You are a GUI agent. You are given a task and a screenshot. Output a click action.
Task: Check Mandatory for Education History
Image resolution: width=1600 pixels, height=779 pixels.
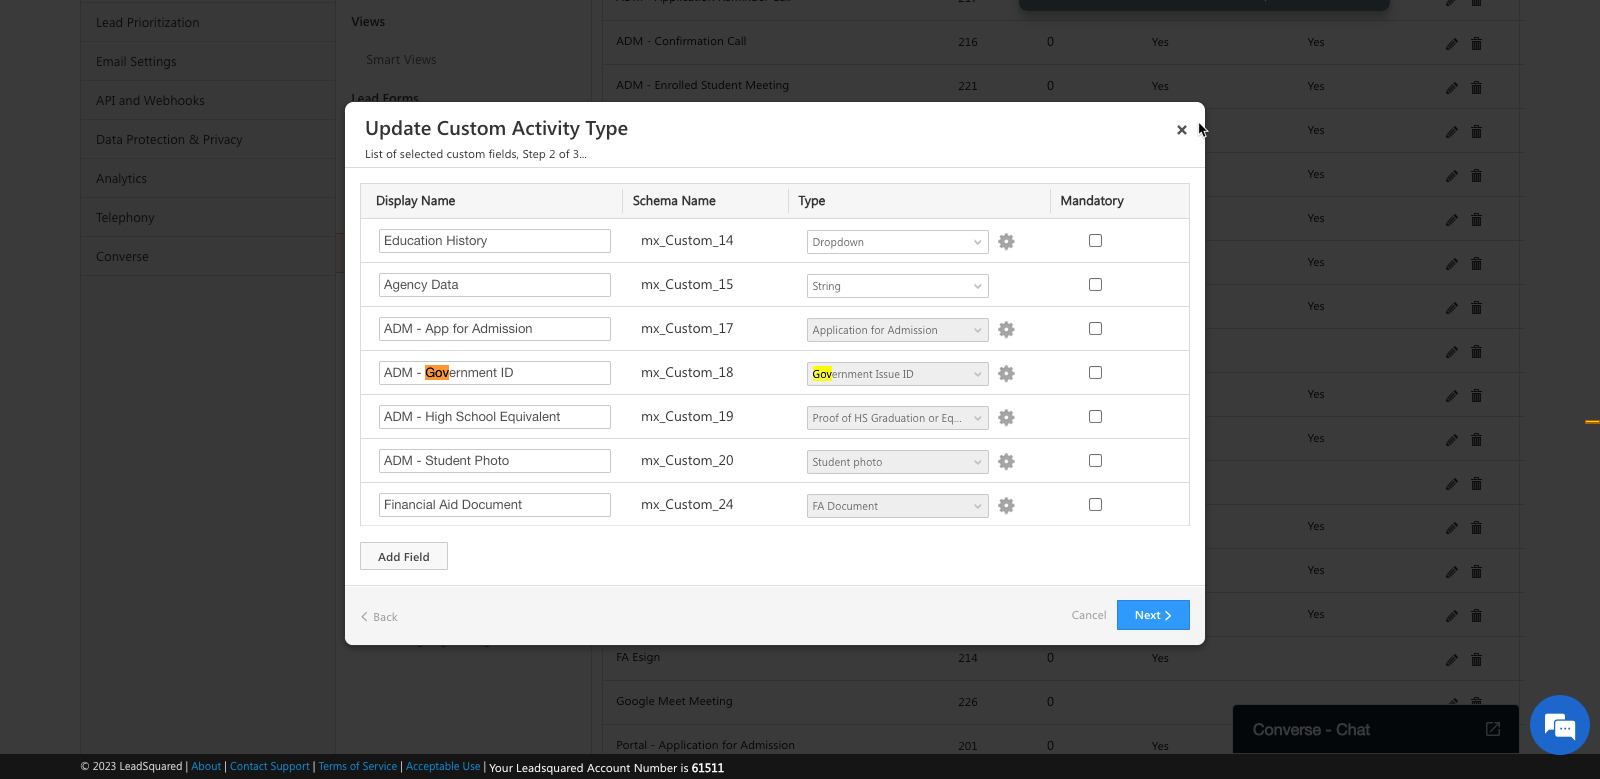coord(1095,241)
